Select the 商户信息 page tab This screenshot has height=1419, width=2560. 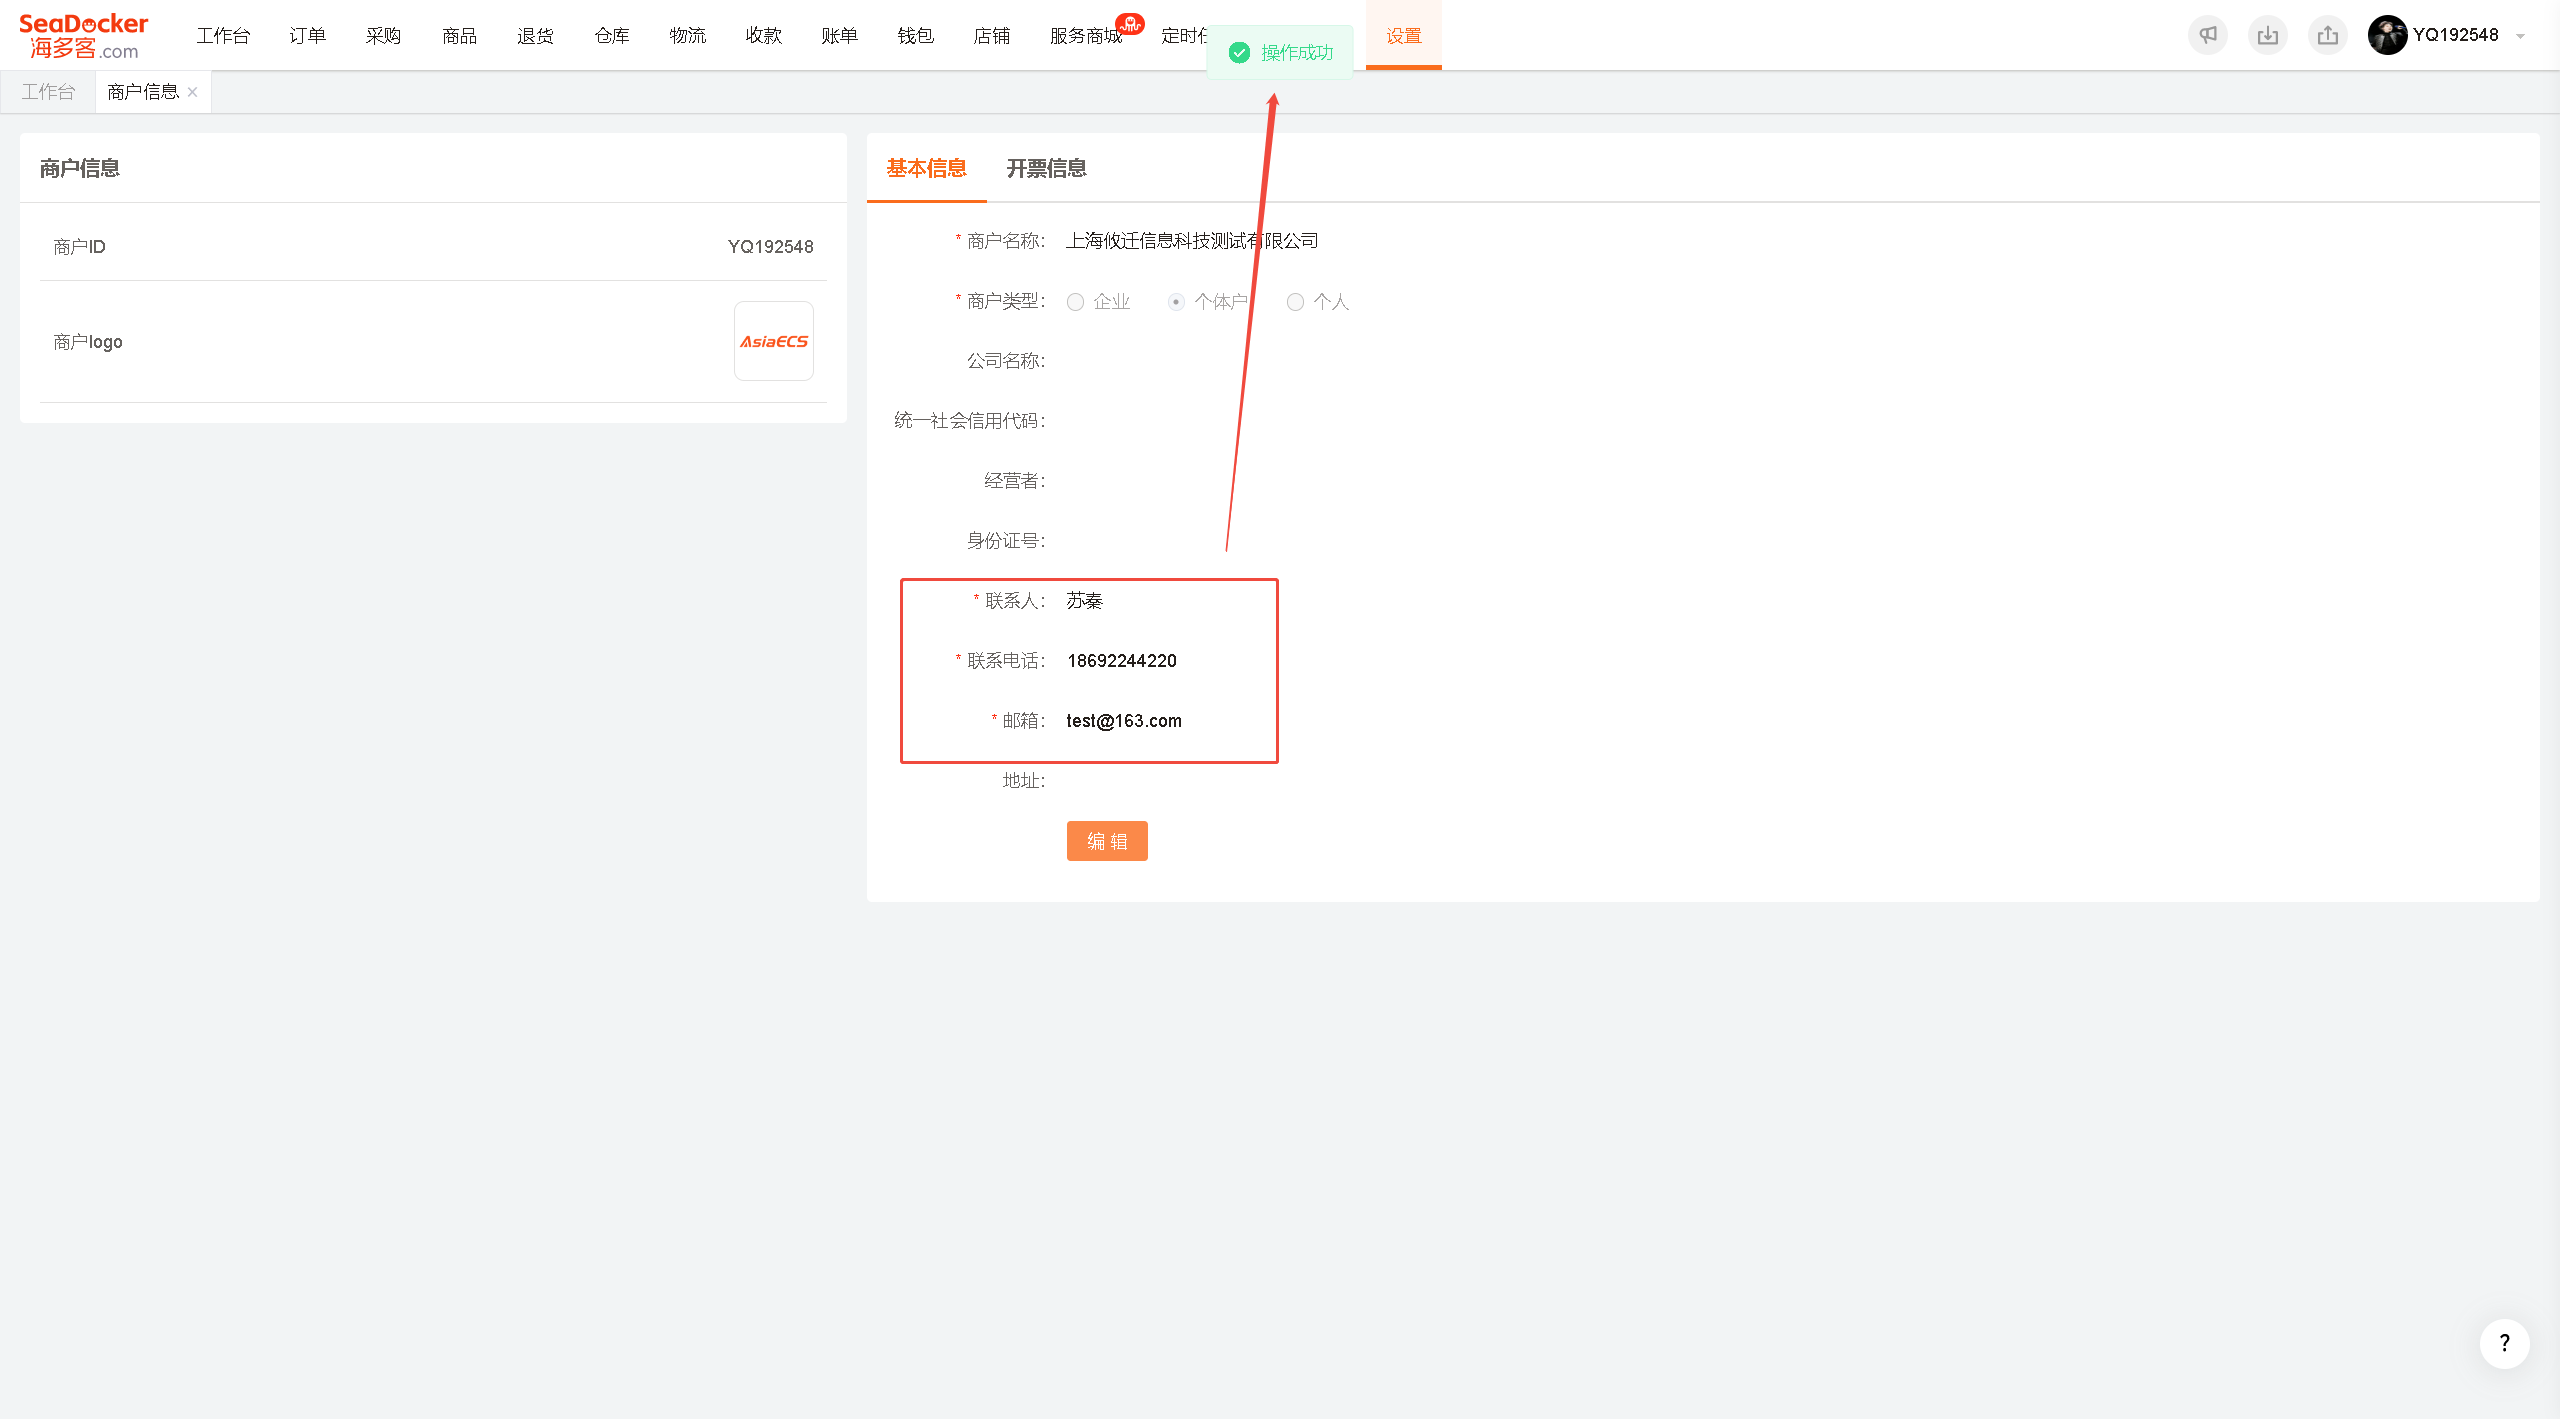click(142, 92)
